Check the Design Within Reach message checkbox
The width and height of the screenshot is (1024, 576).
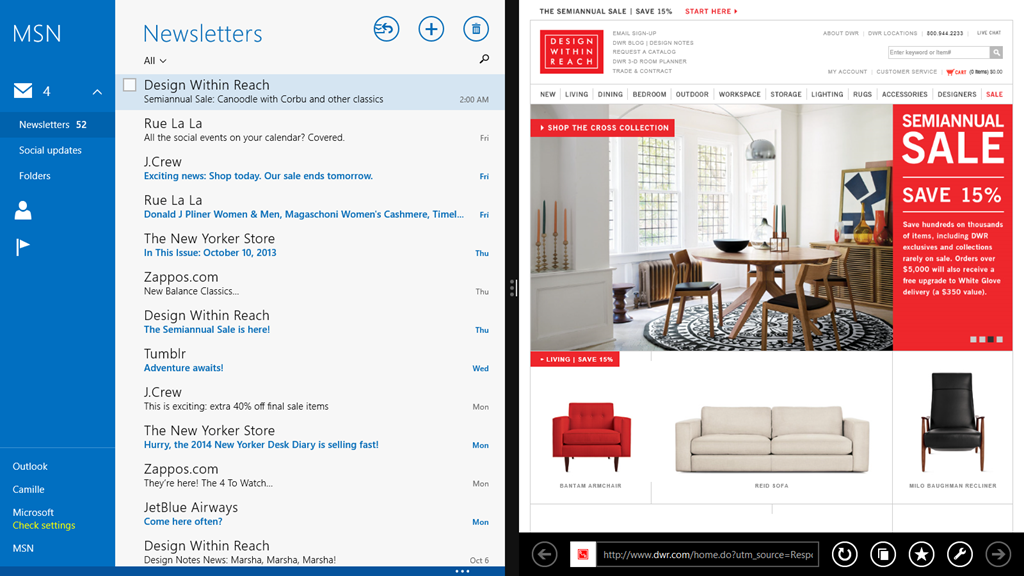coord(130,85)
